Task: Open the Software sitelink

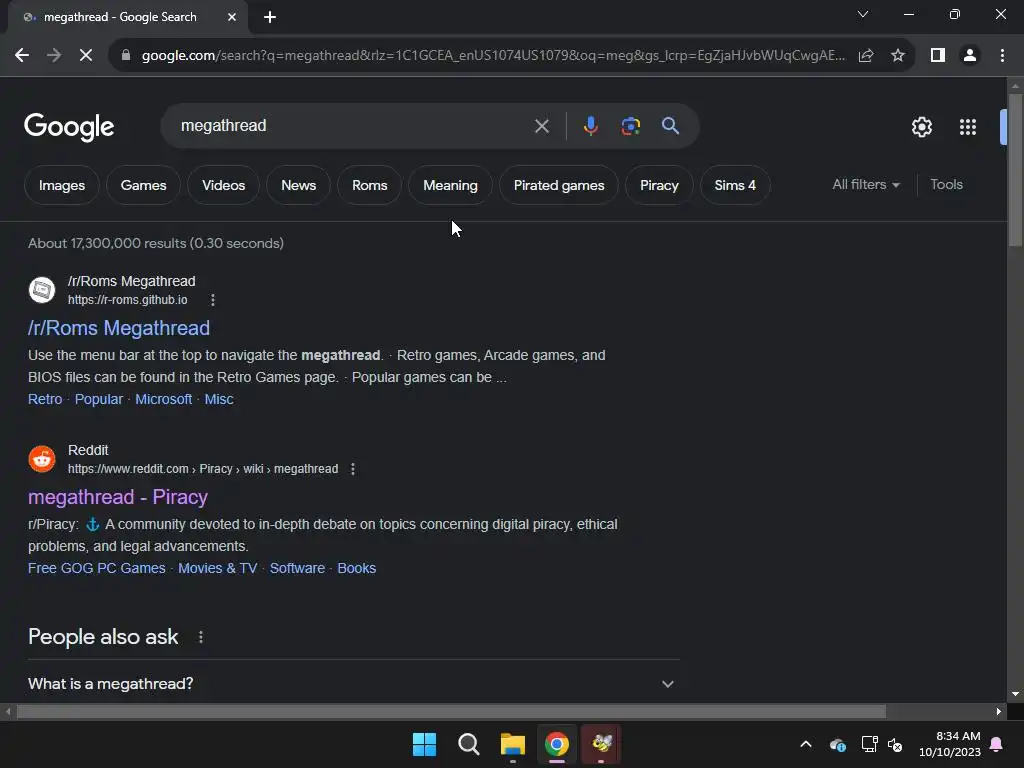Action: pos(297,568)
